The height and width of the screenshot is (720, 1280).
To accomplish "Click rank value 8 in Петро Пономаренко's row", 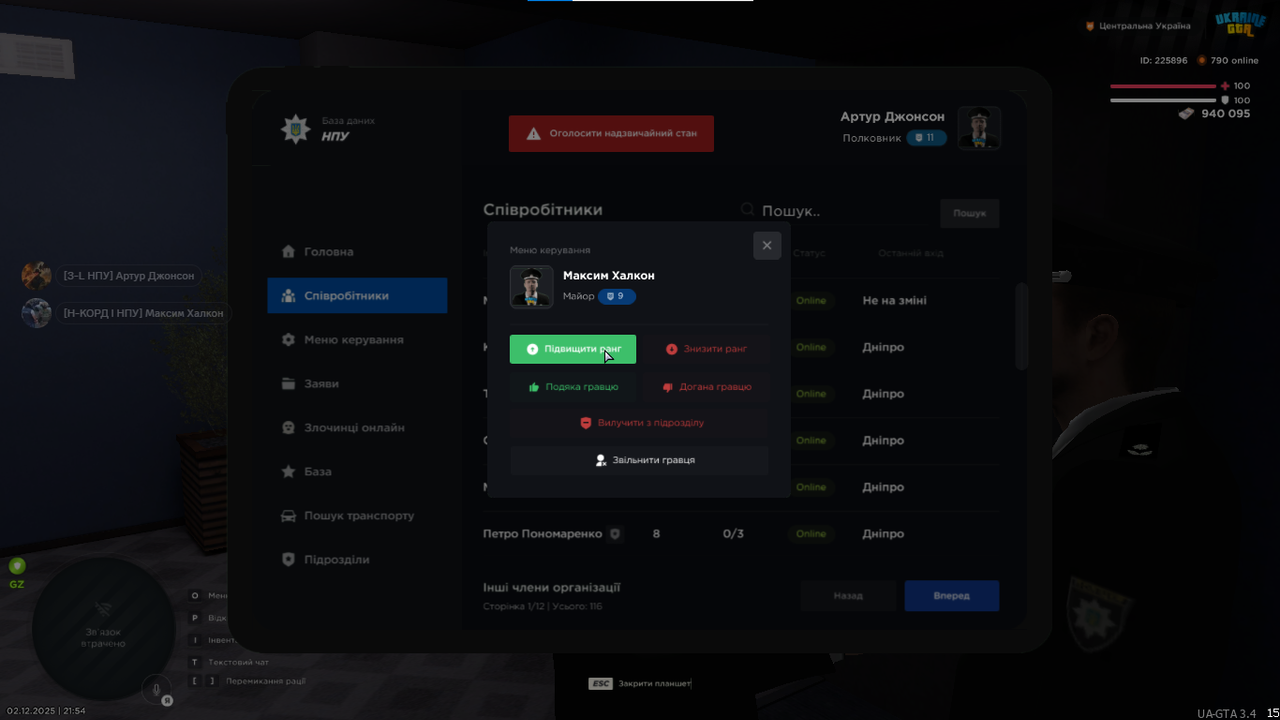I will click(x=656, y=534).
